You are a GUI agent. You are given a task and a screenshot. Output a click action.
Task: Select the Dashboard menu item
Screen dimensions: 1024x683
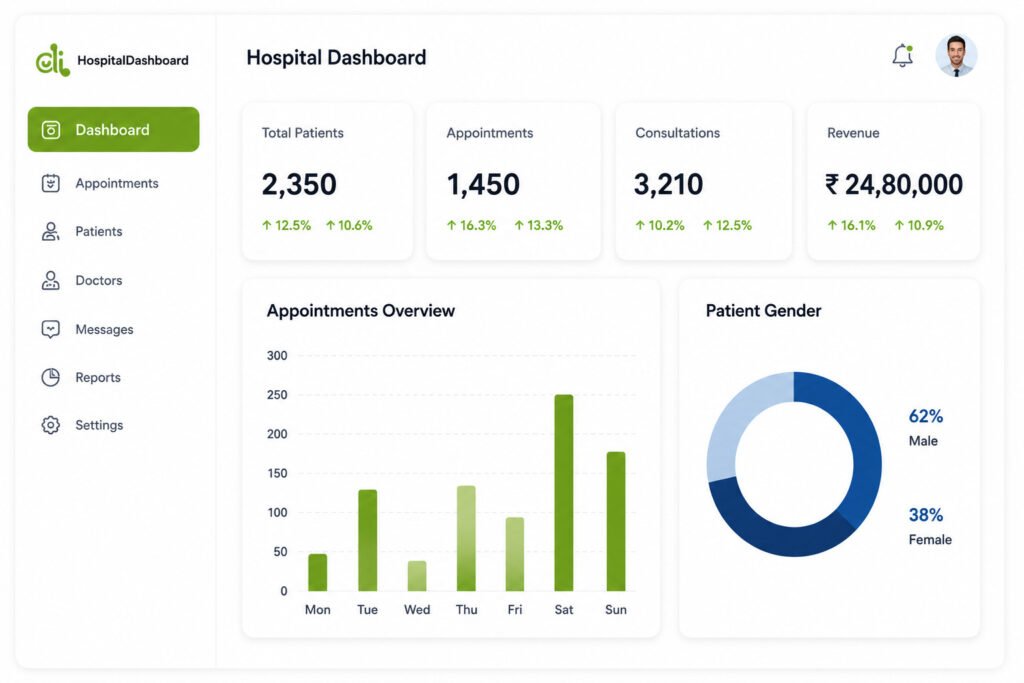(x=114, y=129)
